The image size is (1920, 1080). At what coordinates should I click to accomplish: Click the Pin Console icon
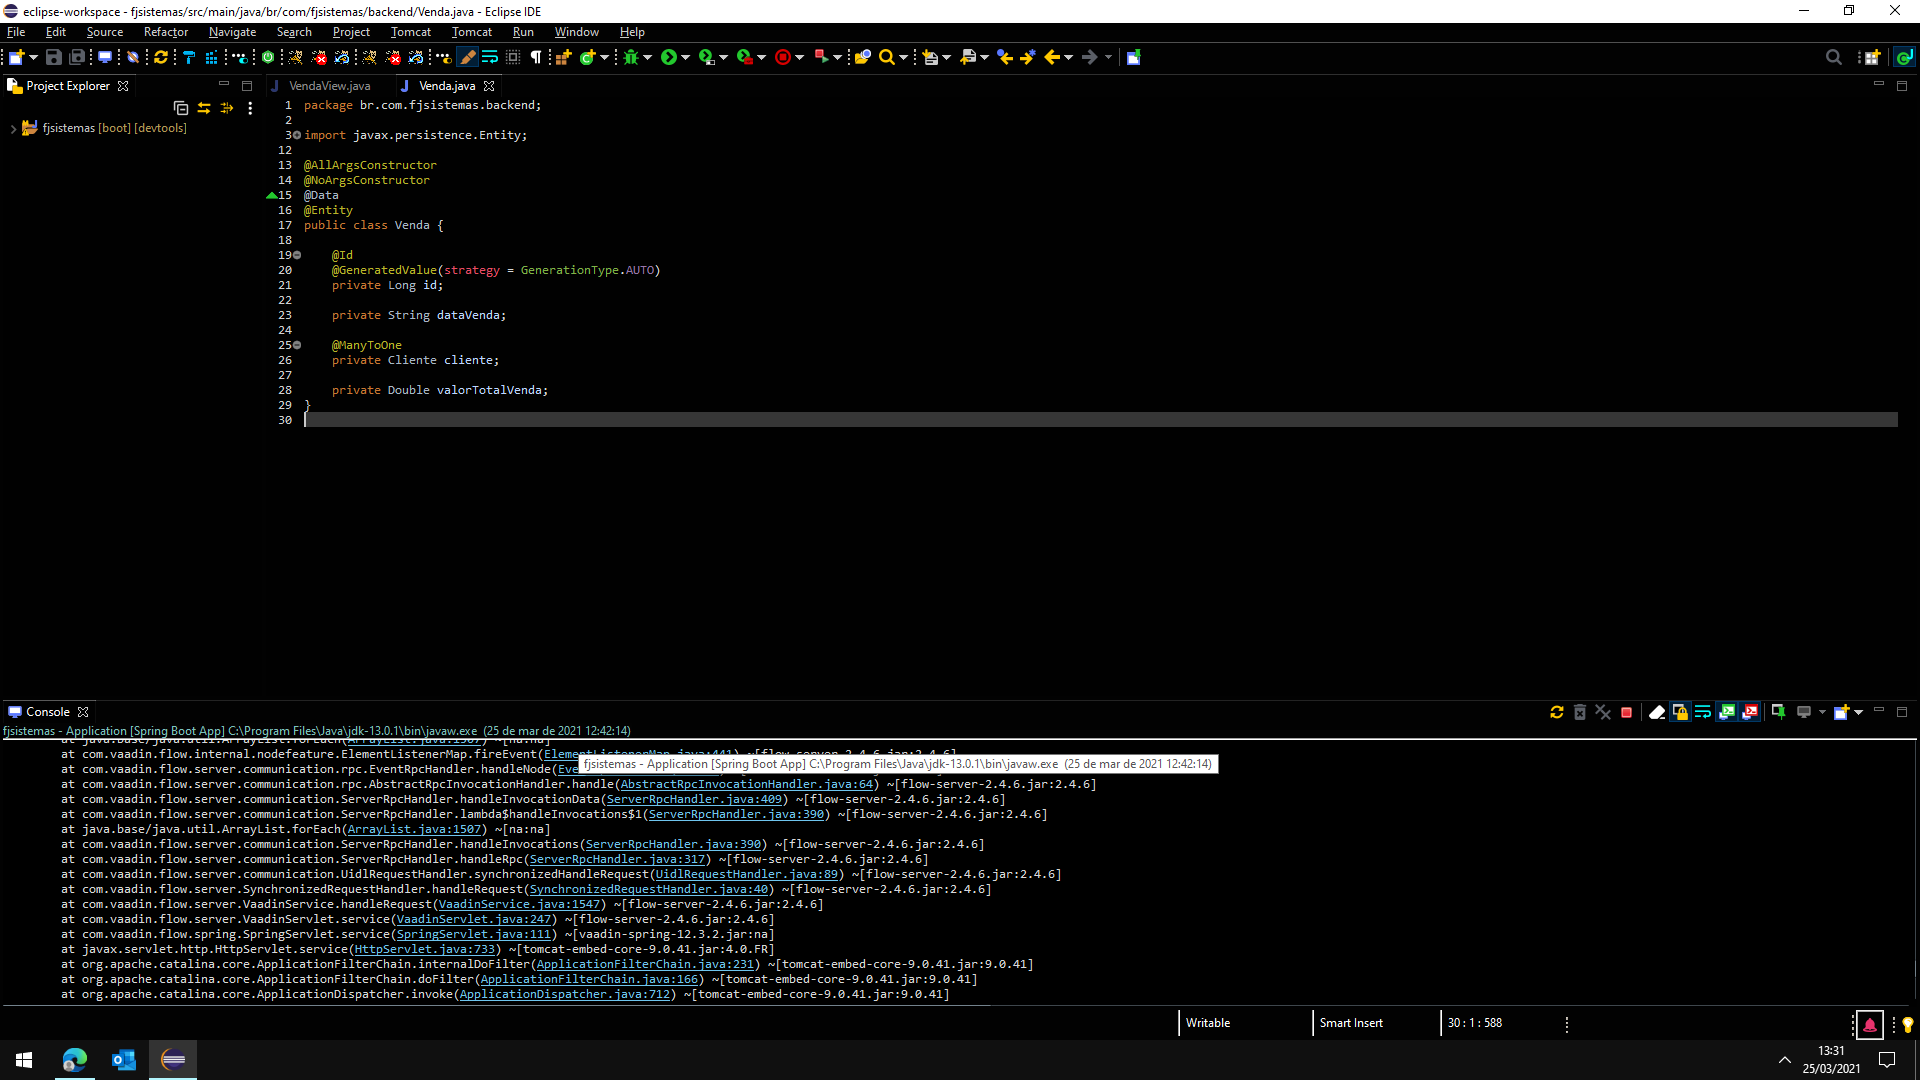coord(1778,712)
